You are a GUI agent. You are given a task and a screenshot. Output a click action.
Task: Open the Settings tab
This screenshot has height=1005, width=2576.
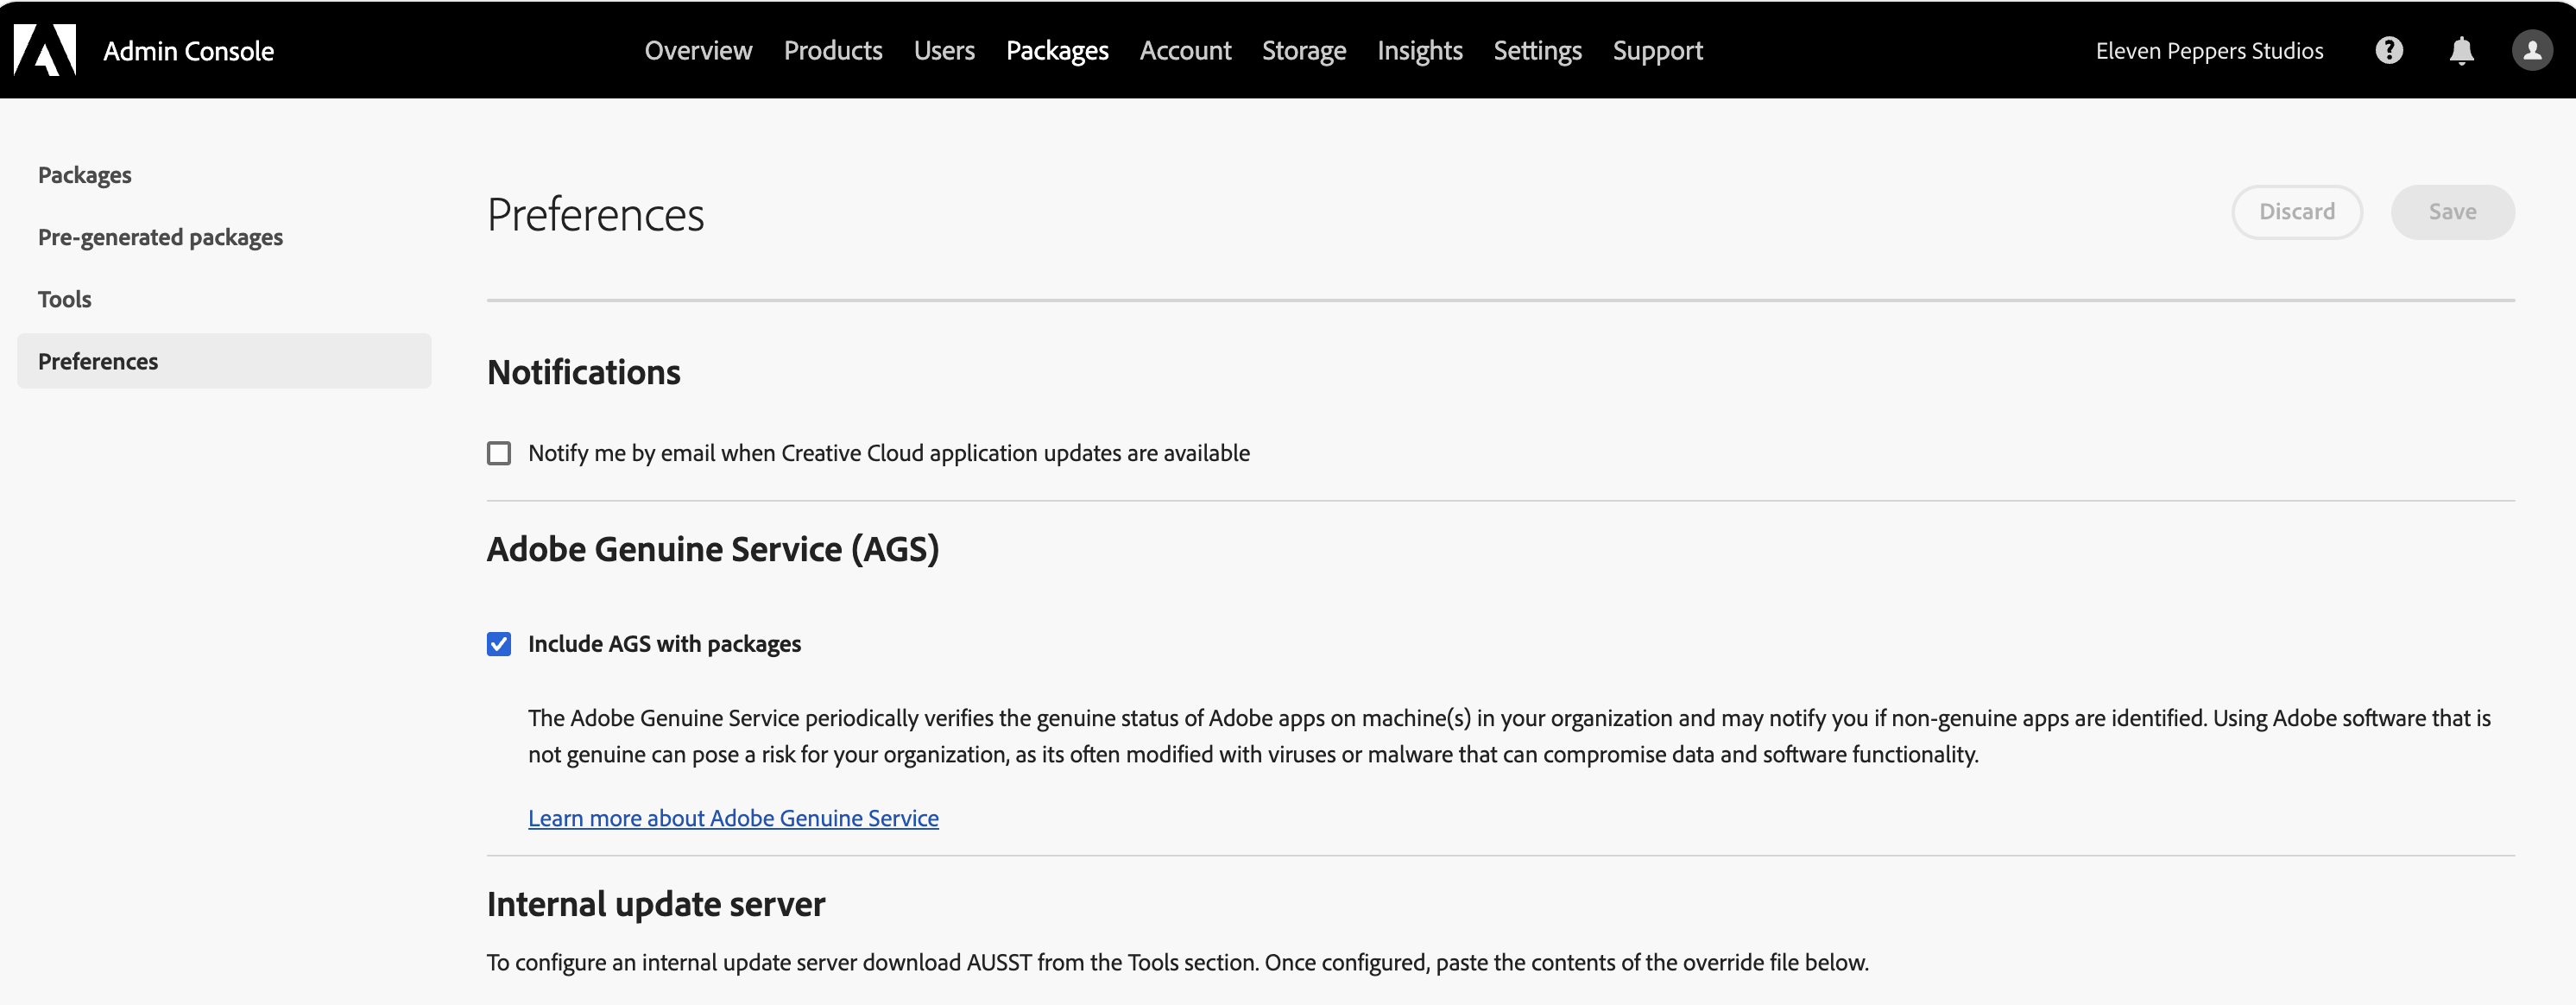point(1537,50)
